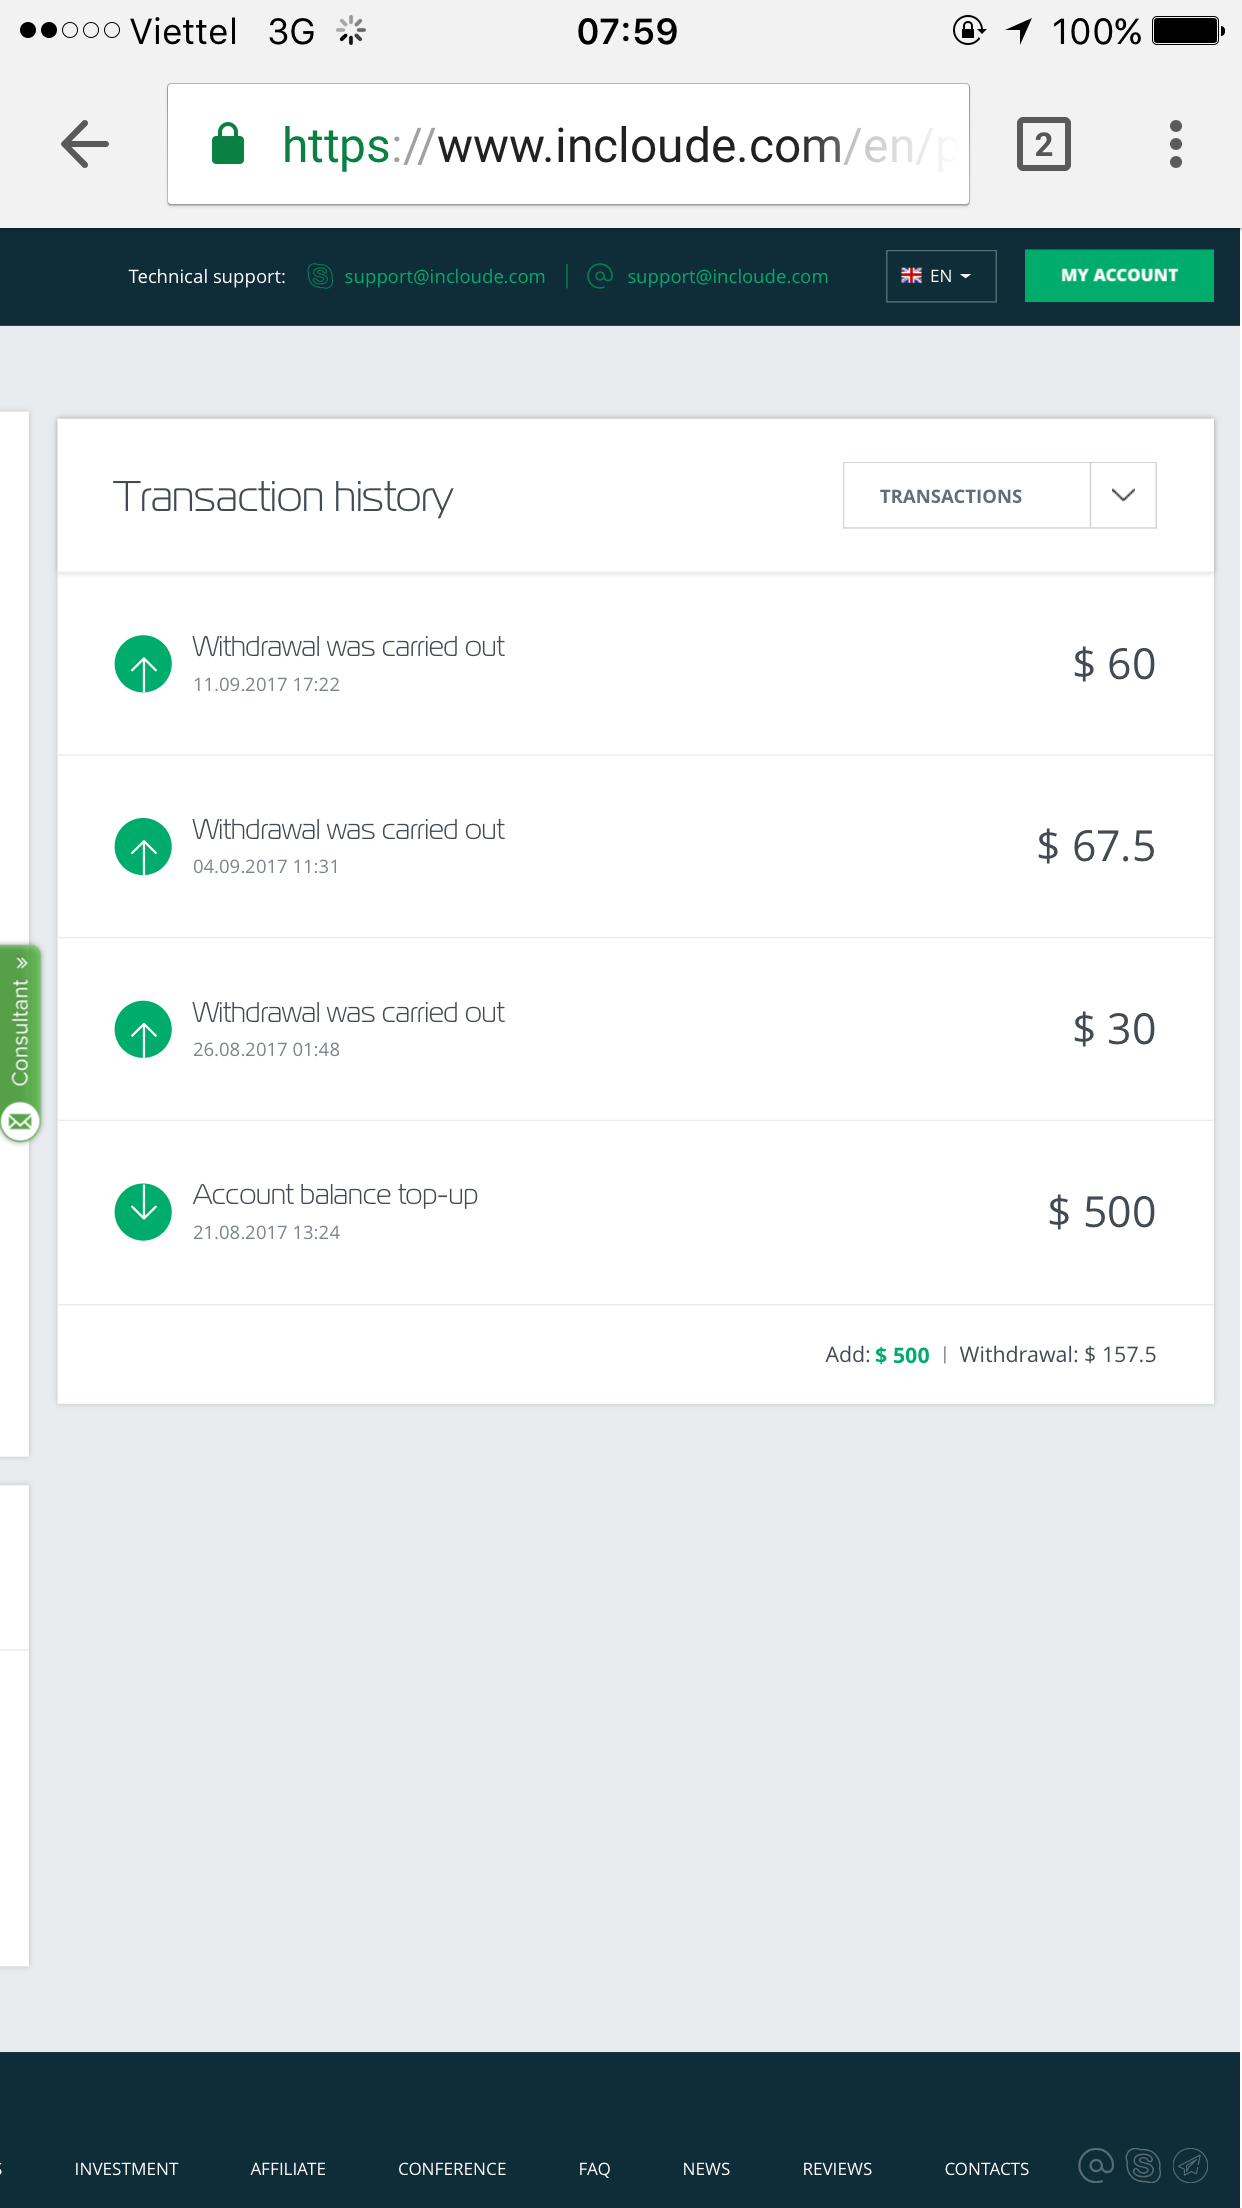Click the chevron beside the TRANSACTIONS filter
Viewport: 1242px width, 2208px height.
1123,496
